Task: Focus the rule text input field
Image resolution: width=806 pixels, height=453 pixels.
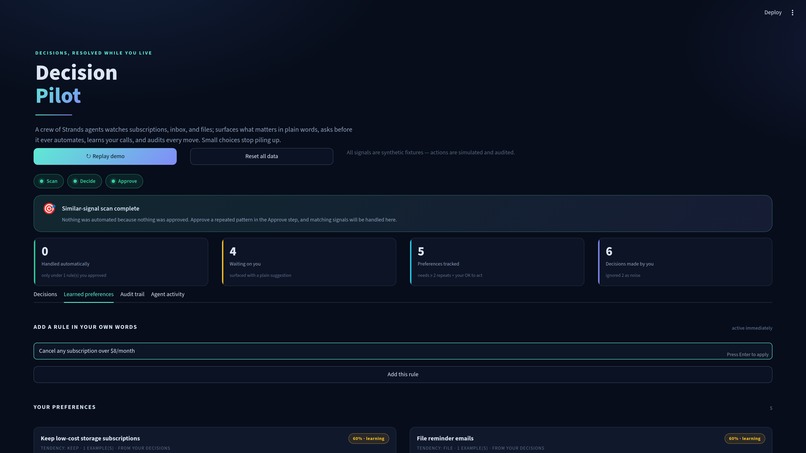Action: 402,351
